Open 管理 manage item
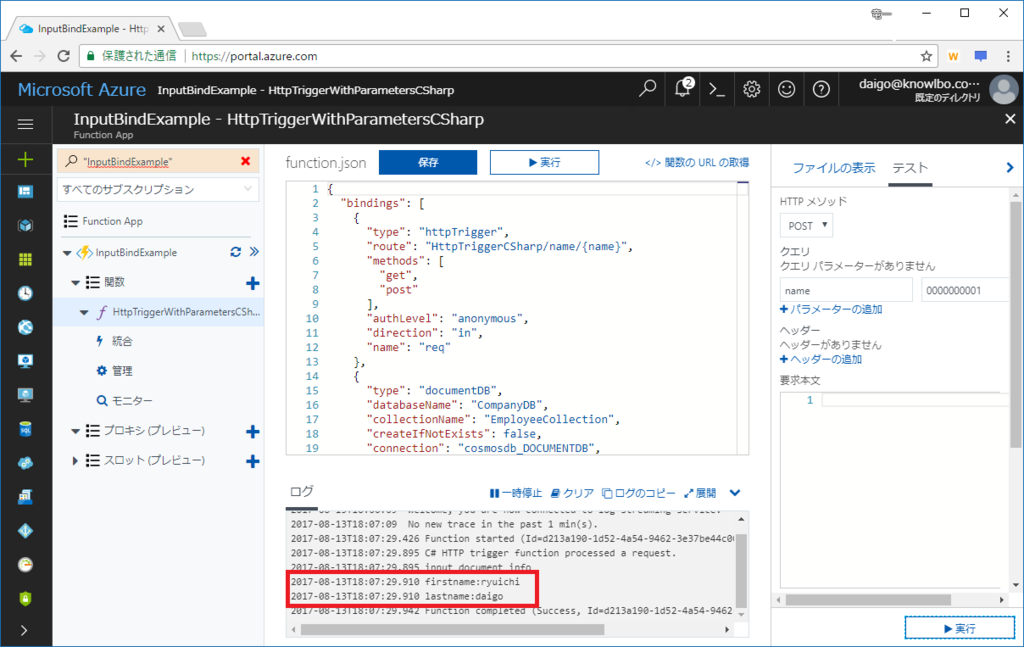The height and width of the screenshot is (647, 1024). coord(122,371)
